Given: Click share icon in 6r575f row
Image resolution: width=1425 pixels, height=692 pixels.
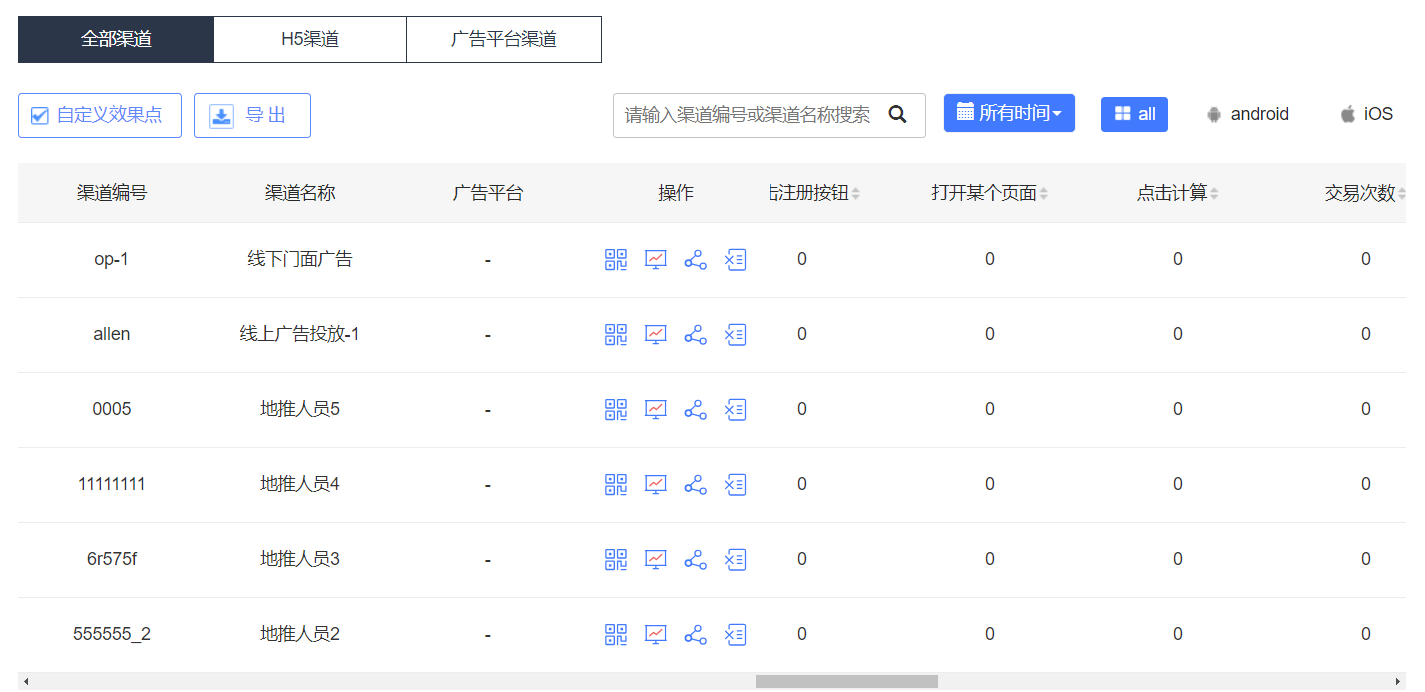Looking at the screenshot, I should click(695, 560).
